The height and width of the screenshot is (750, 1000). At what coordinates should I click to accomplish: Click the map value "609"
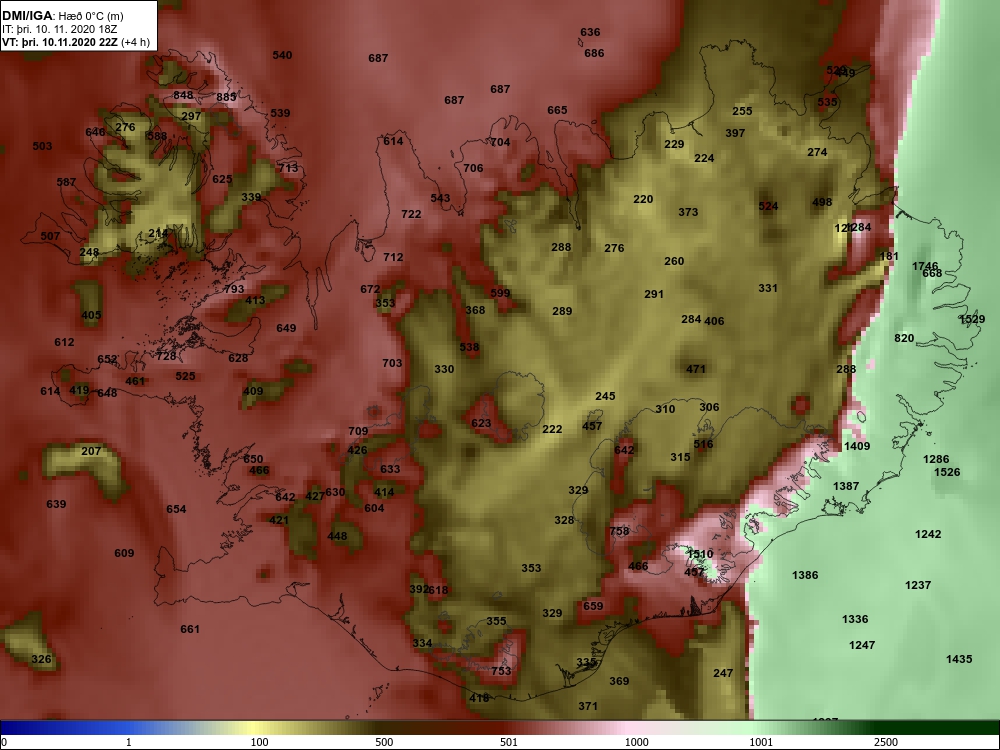click(124, 553)
